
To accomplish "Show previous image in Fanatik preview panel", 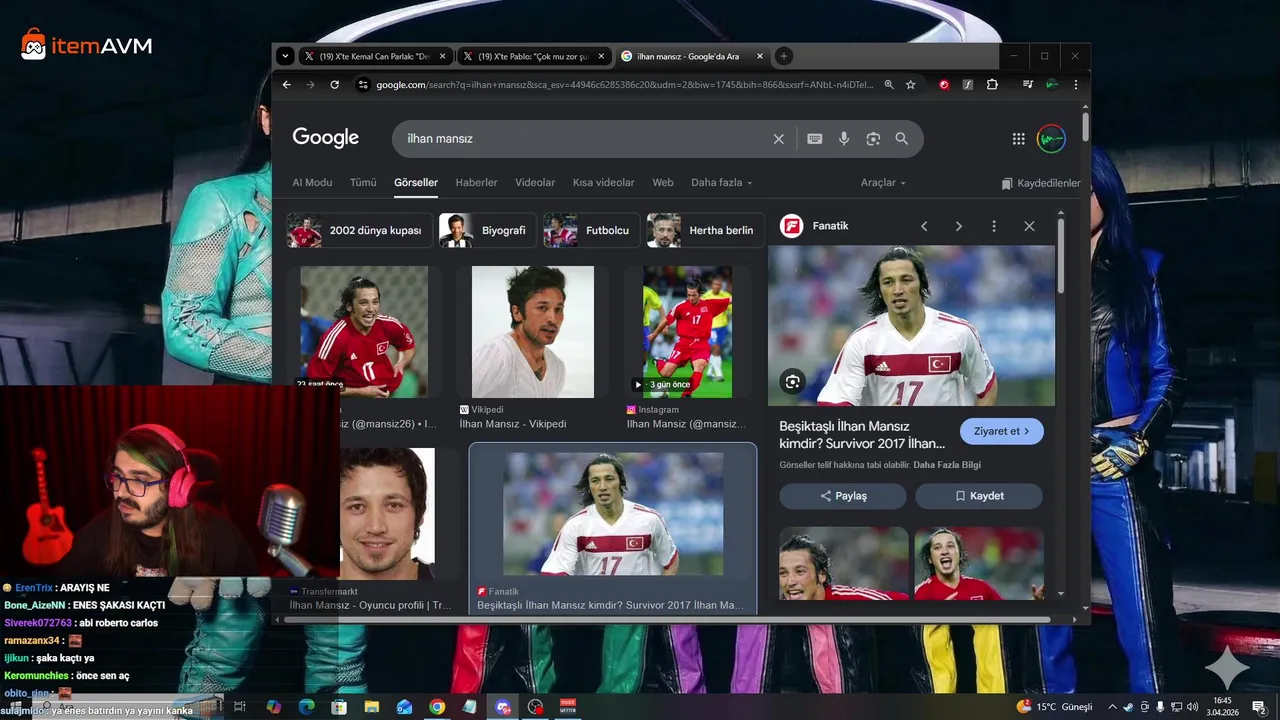I will click(924, 226).
